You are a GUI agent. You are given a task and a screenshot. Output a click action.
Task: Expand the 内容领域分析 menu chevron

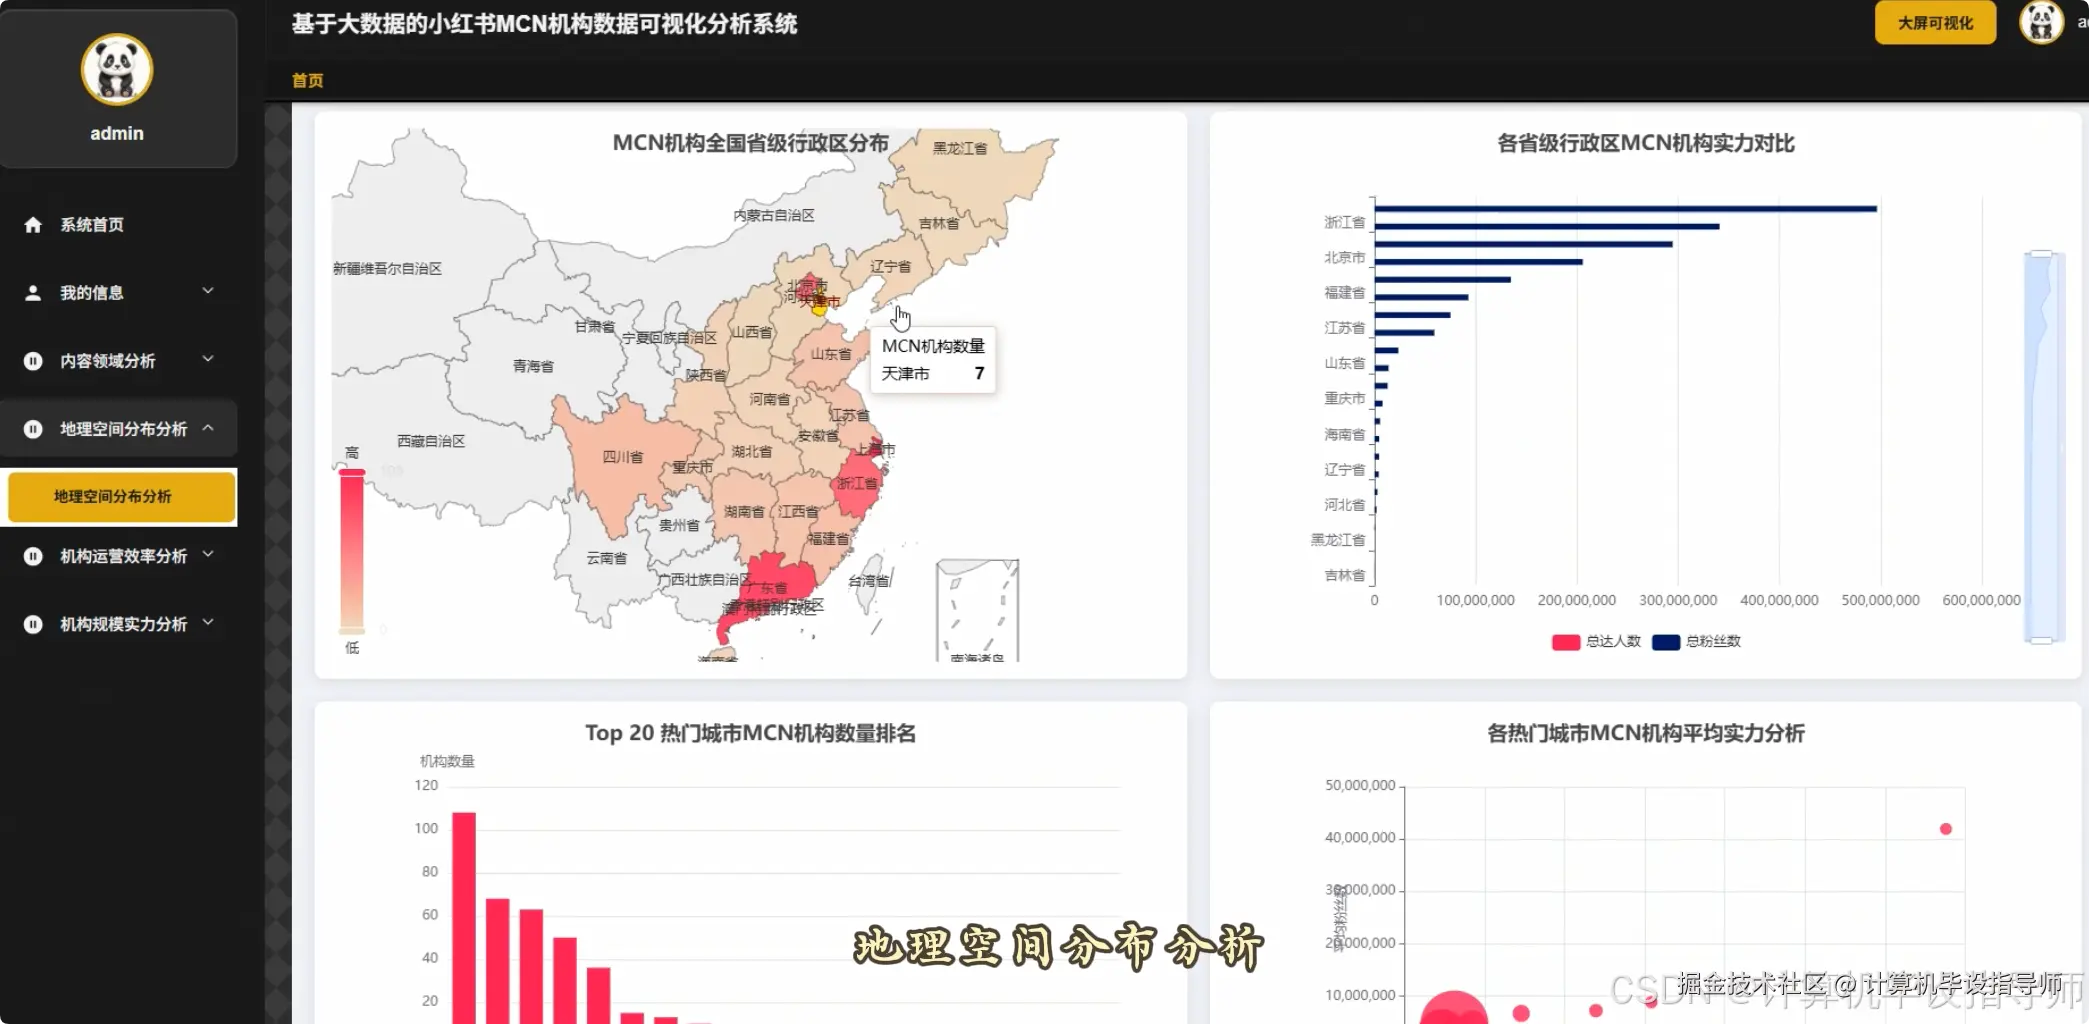pos(208,359)
